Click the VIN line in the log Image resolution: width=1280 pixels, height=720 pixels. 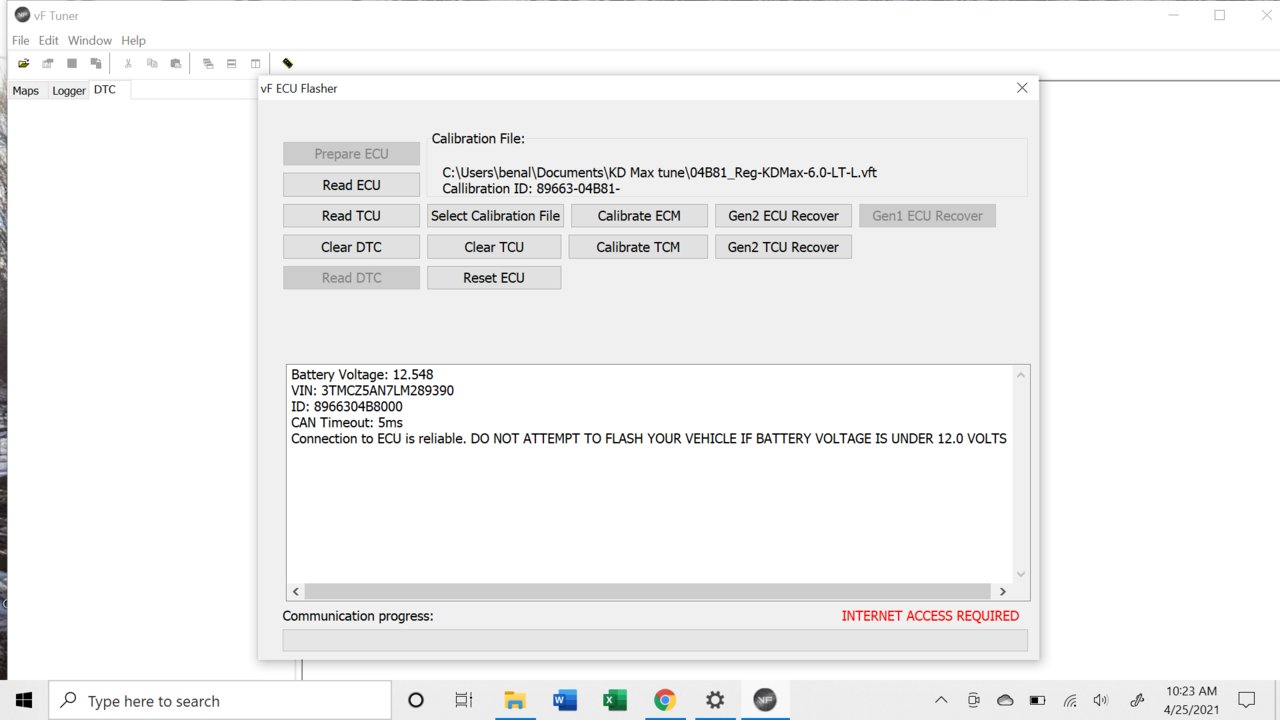click(372, 391)
